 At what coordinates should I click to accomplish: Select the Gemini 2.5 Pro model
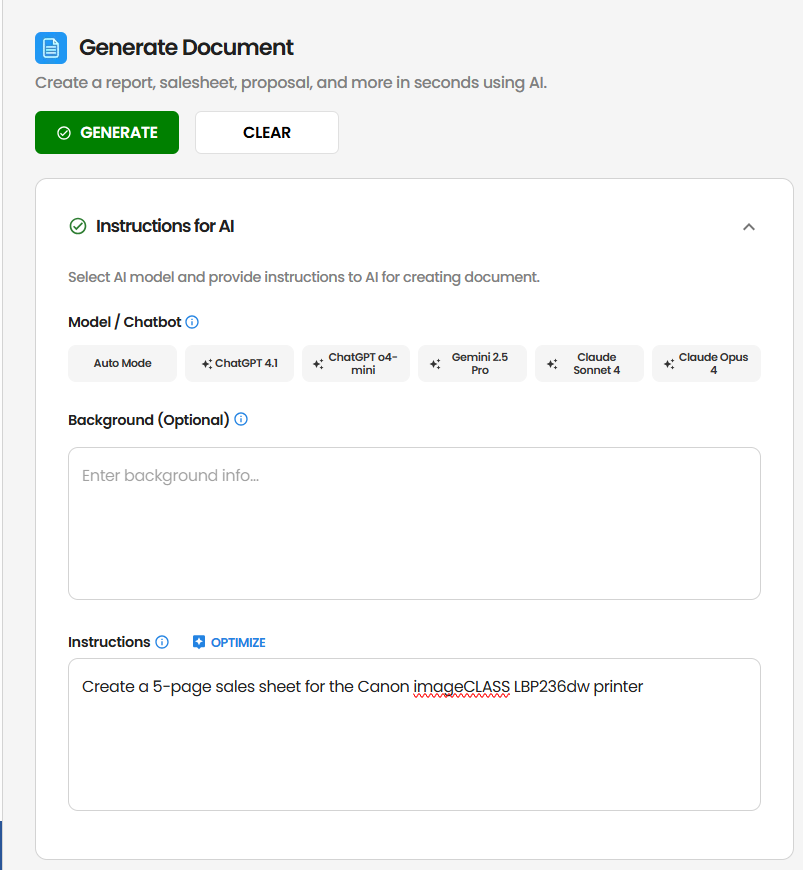472,364
